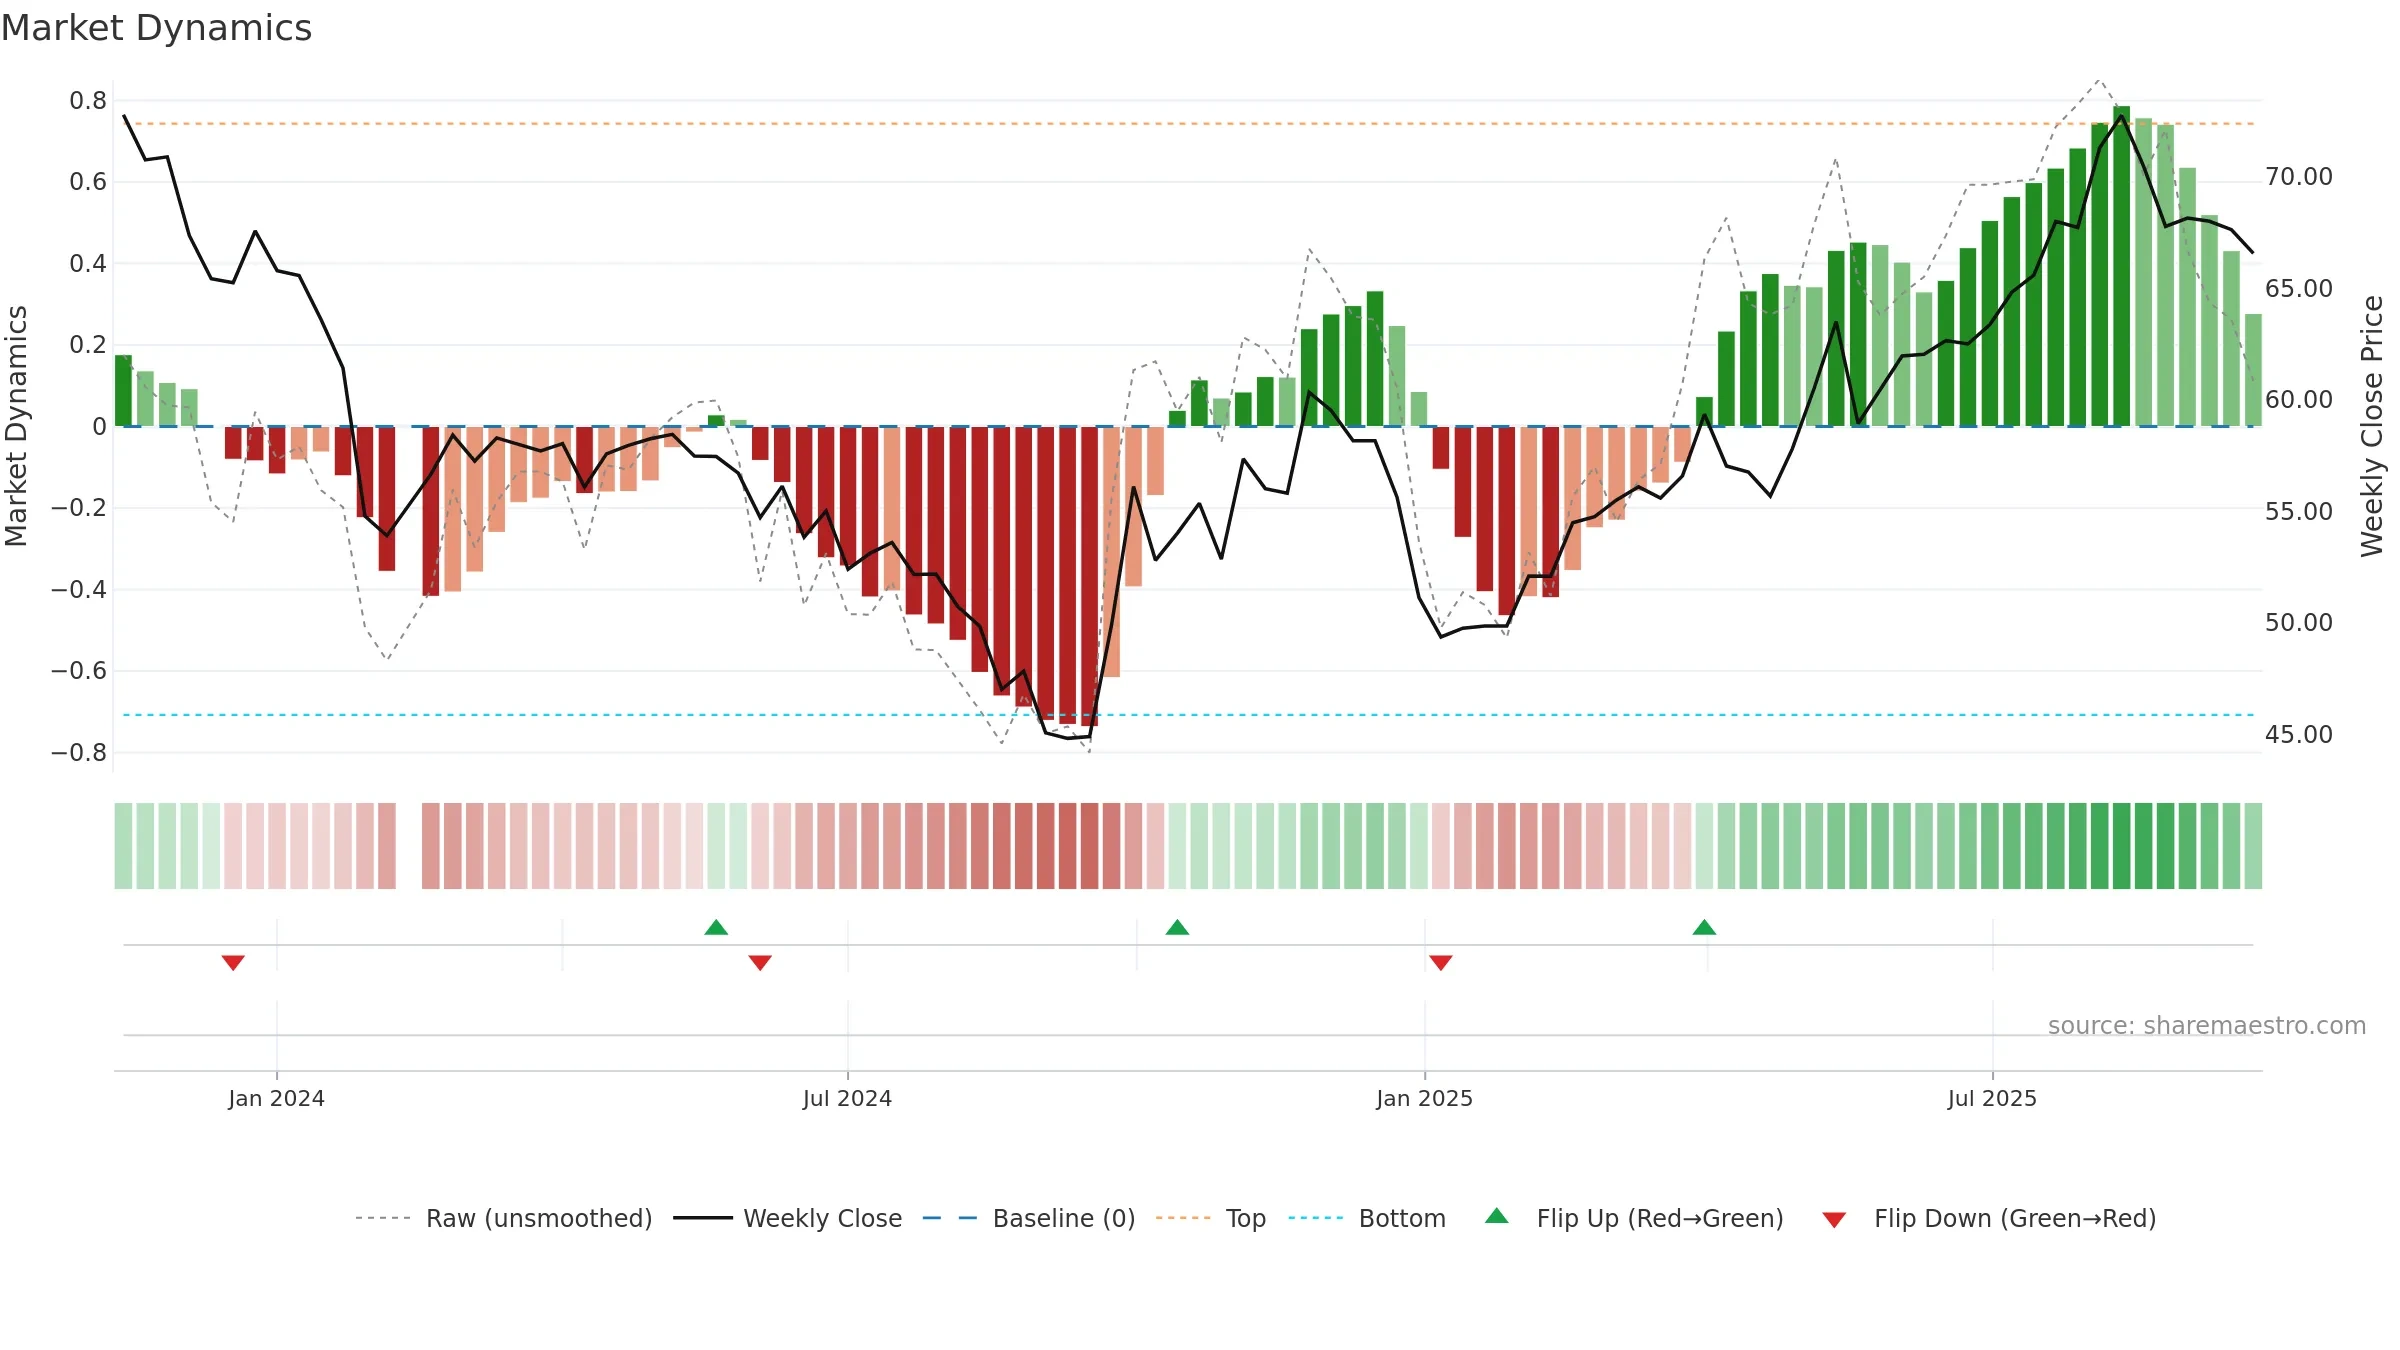Click the Jan 2025 axis label
2400x1350 pixels.
1424,1099
